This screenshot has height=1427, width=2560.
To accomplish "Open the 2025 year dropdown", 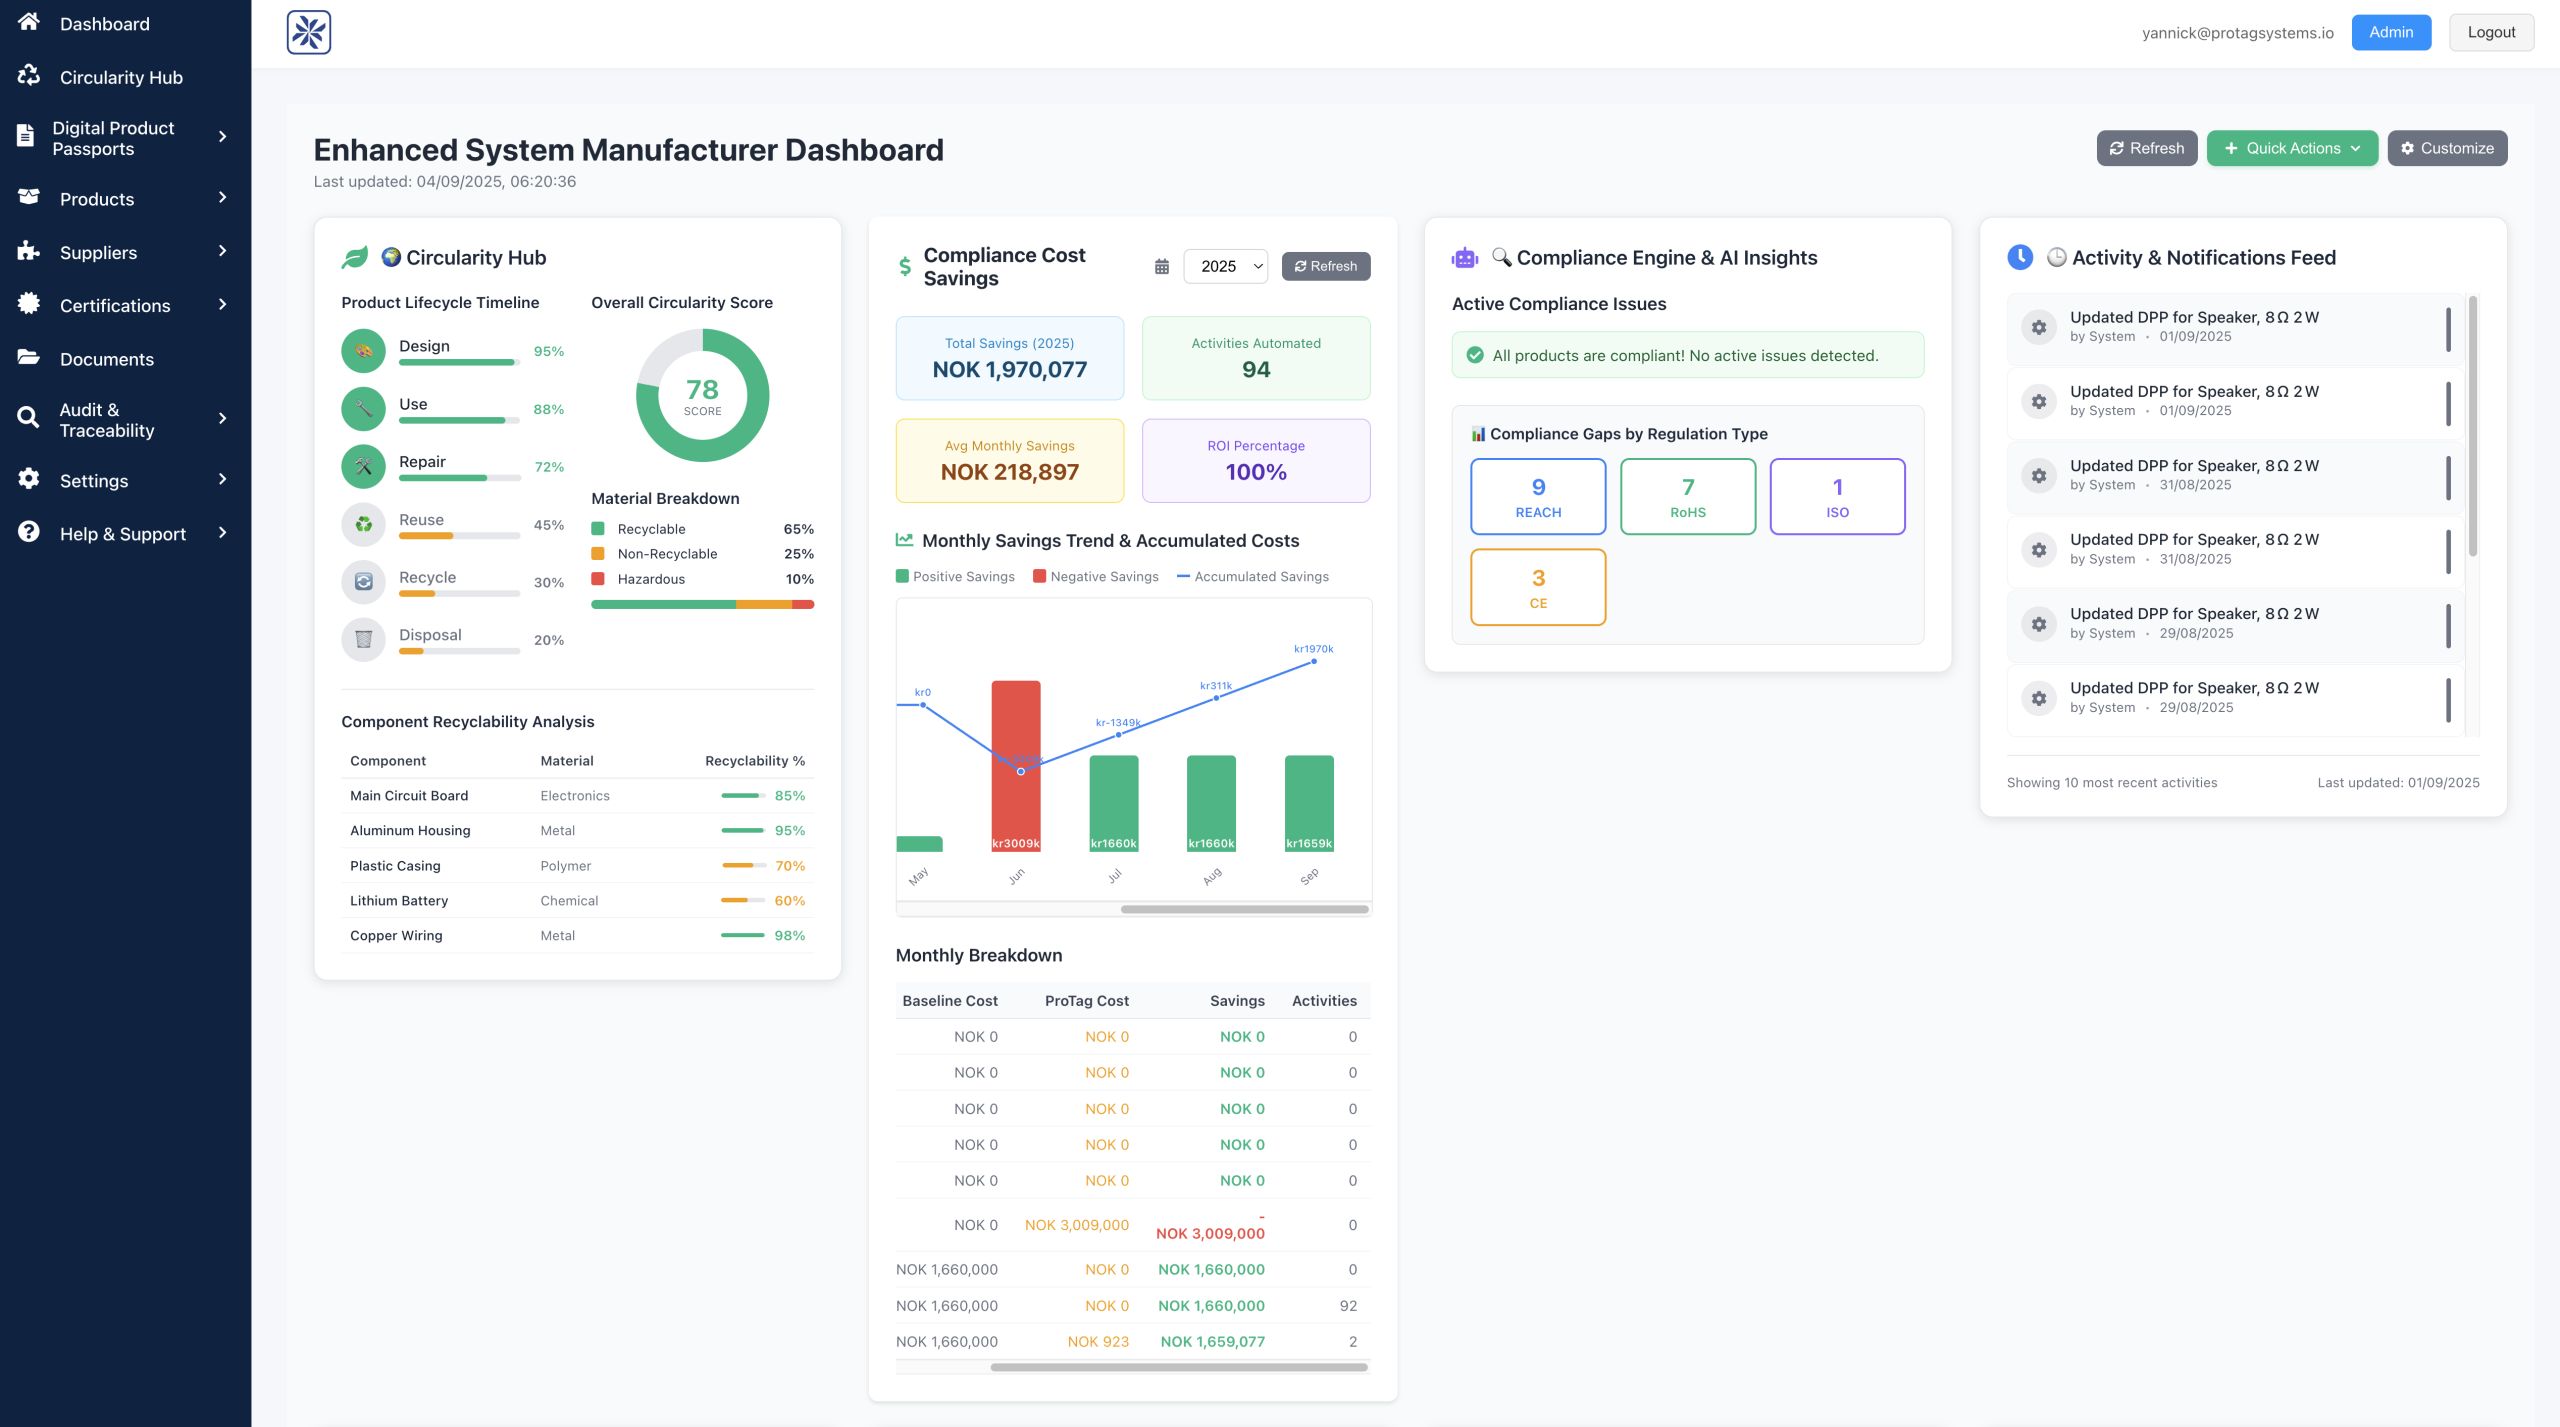I will (x=1226, y=266).
